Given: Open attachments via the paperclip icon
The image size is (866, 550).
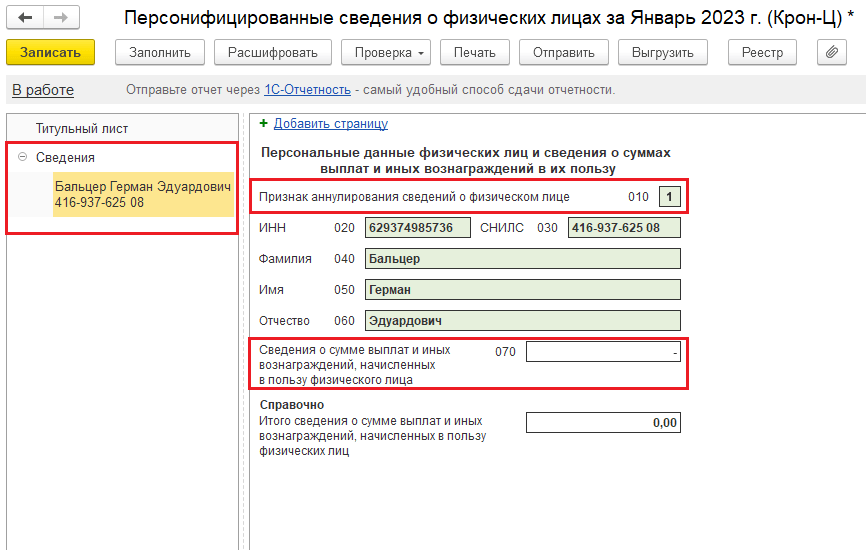Looking at the screenshot, I should click(831, 53).
